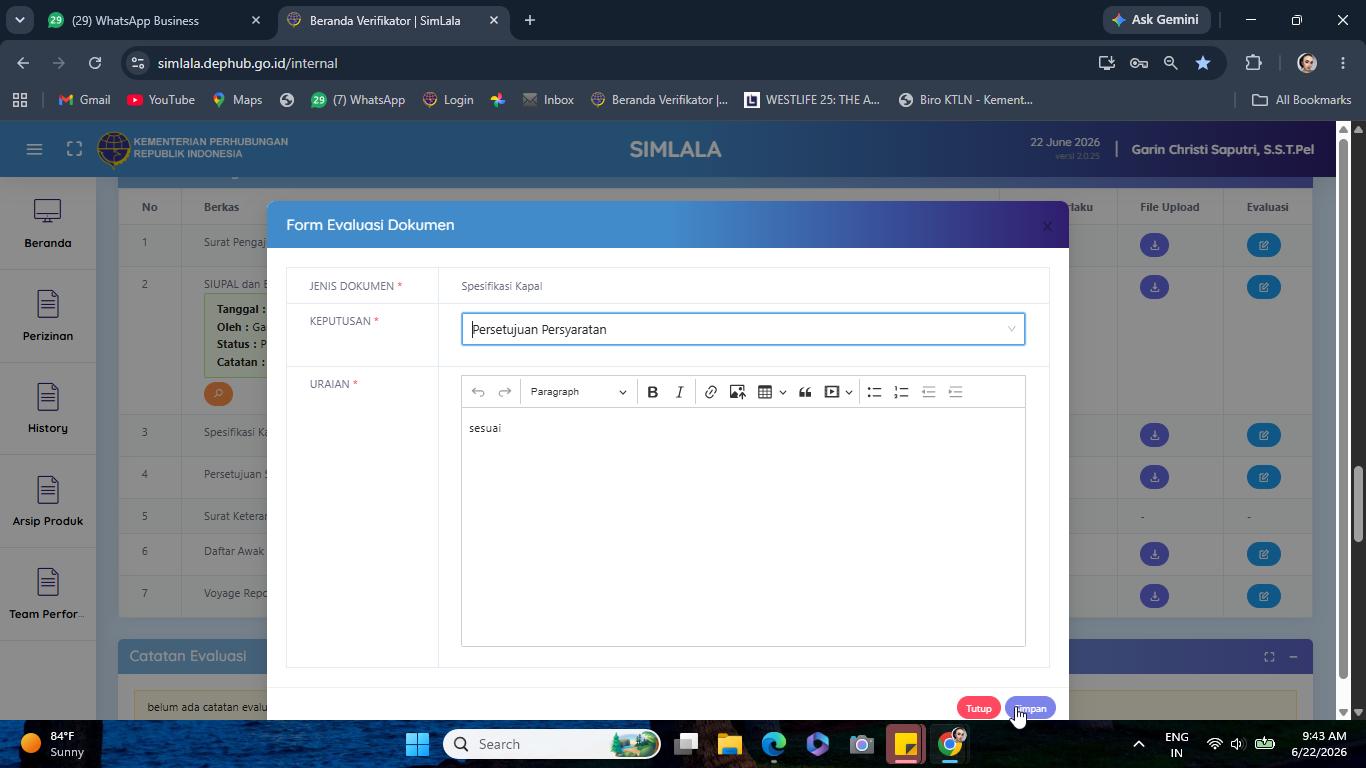Screen dimensions: 1366x768
Task: Toggle fullscreen mode icon in header
Action: pyautogui.click(x=74, y=149)
